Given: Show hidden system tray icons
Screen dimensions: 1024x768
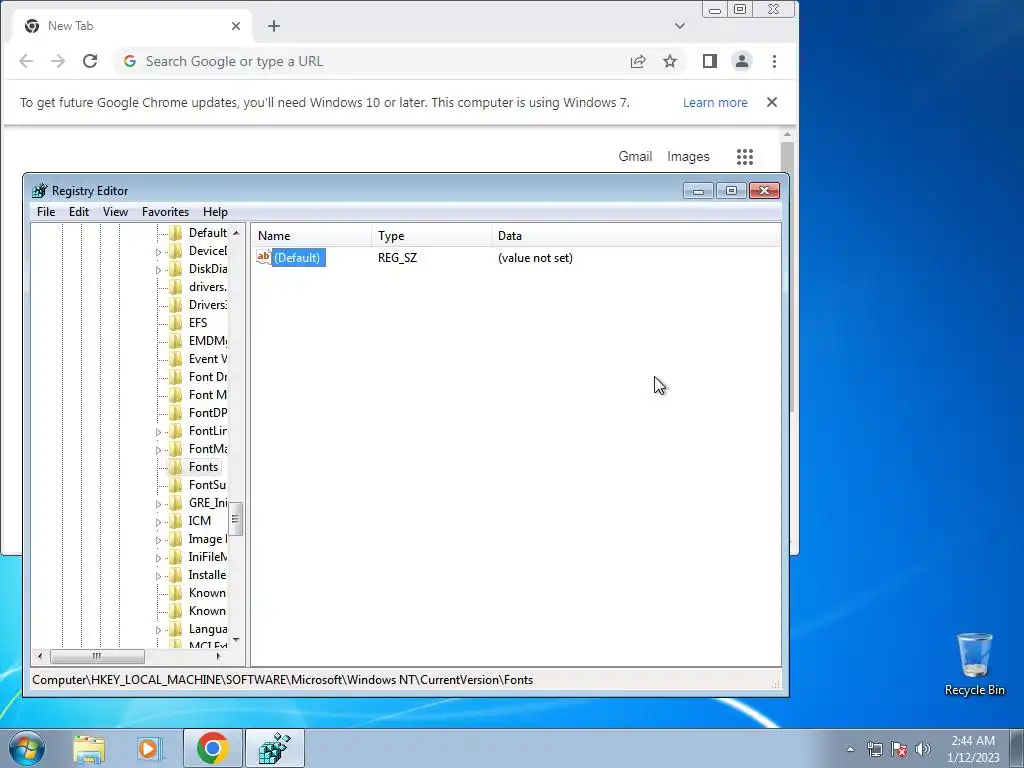Looking at the screenshot, I should [x=850, y=749].
